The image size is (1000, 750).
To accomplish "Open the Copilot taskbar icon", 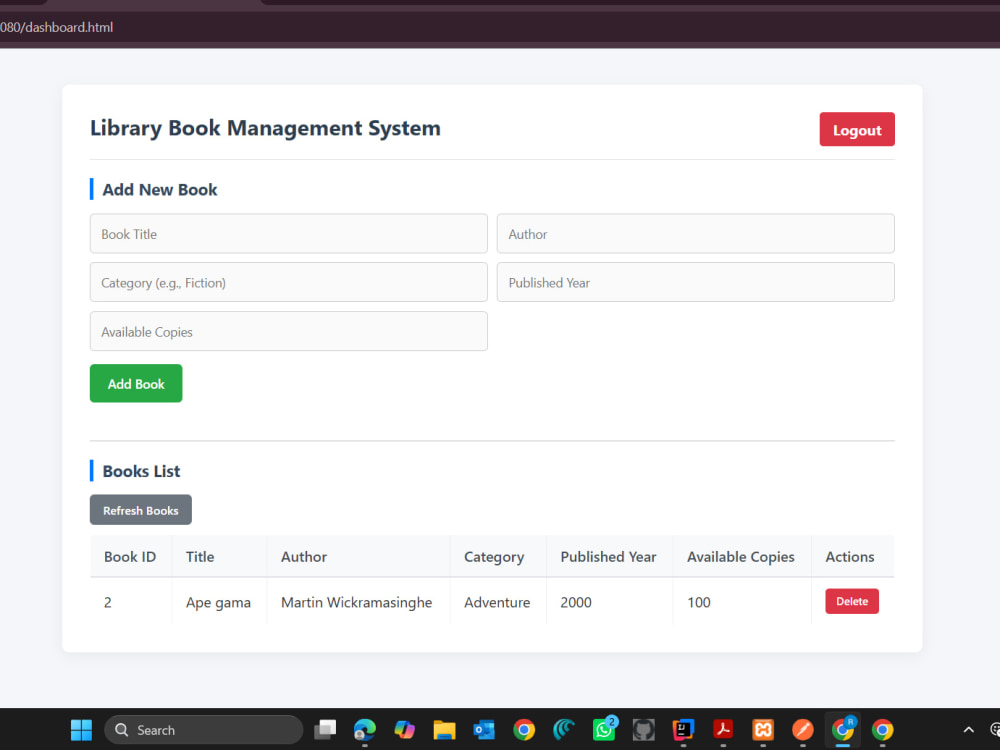I will [404, 729].
